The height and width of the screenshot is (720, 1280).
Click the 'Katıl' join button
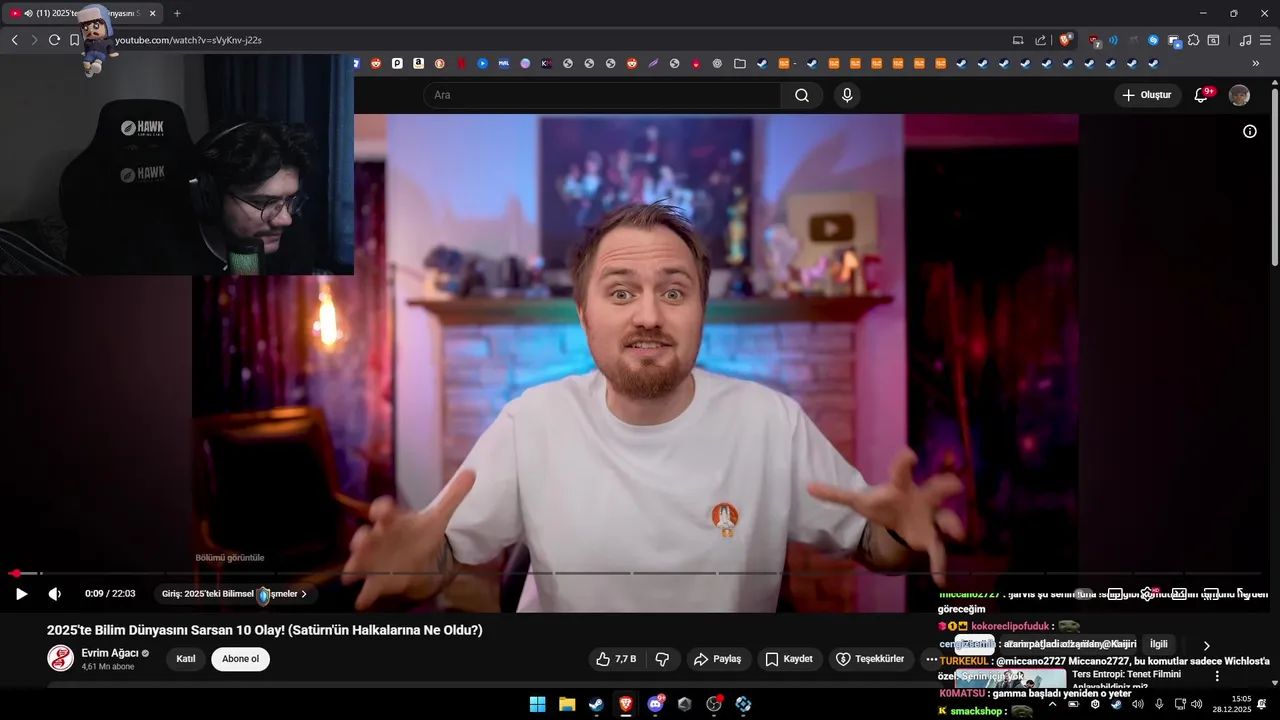tap(186, 659)
